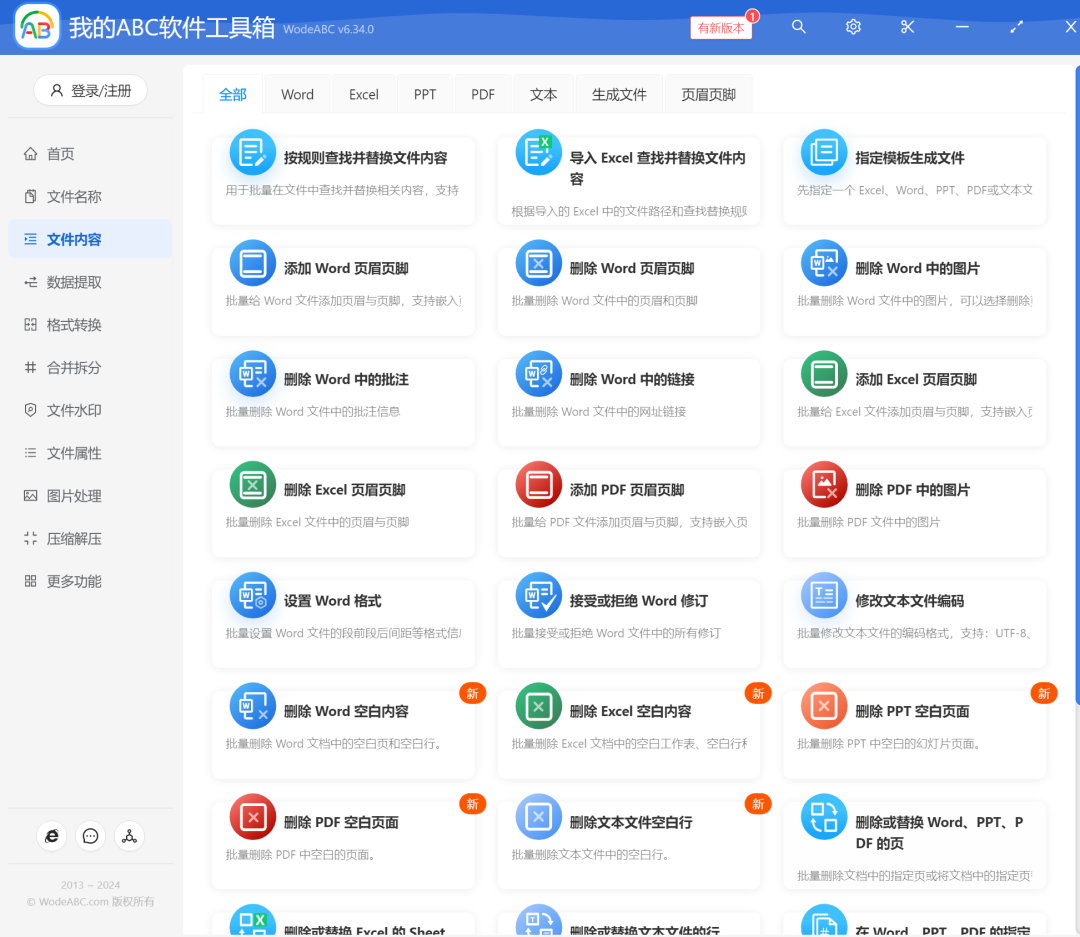This screenshot has width=1080, height=937.
Task: Click the chat feedback icon at bottom left
Action: pyautogui.click(x=90, y=836)
